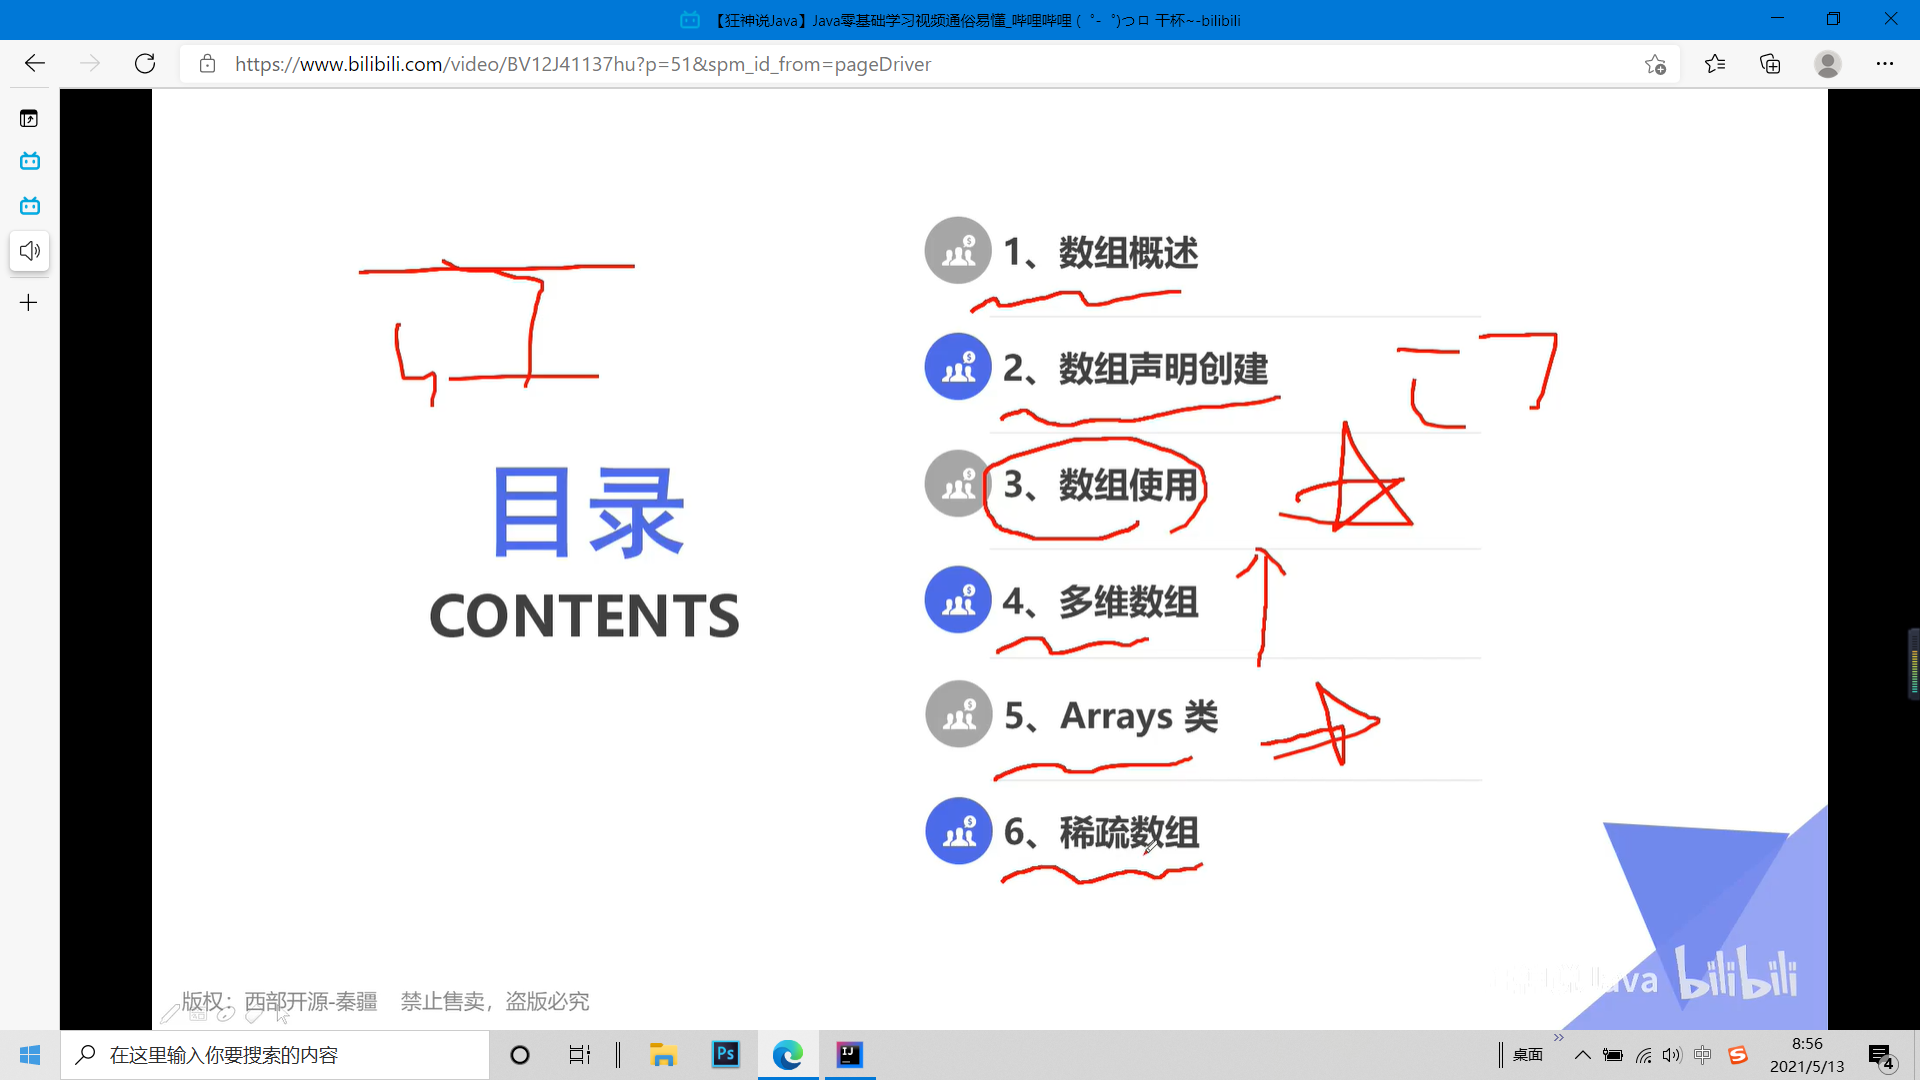This screenshot has width=1920, height=1080.
Task: Open the system volume slider
Action: click(x=1672, y=1055)
